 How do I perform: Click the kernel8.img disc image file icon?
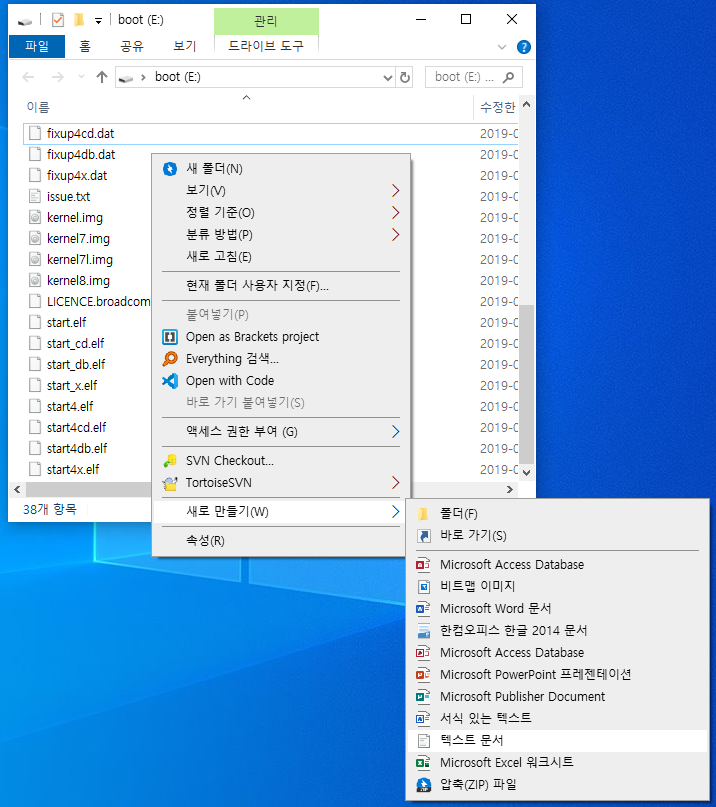tap(35, 280)
